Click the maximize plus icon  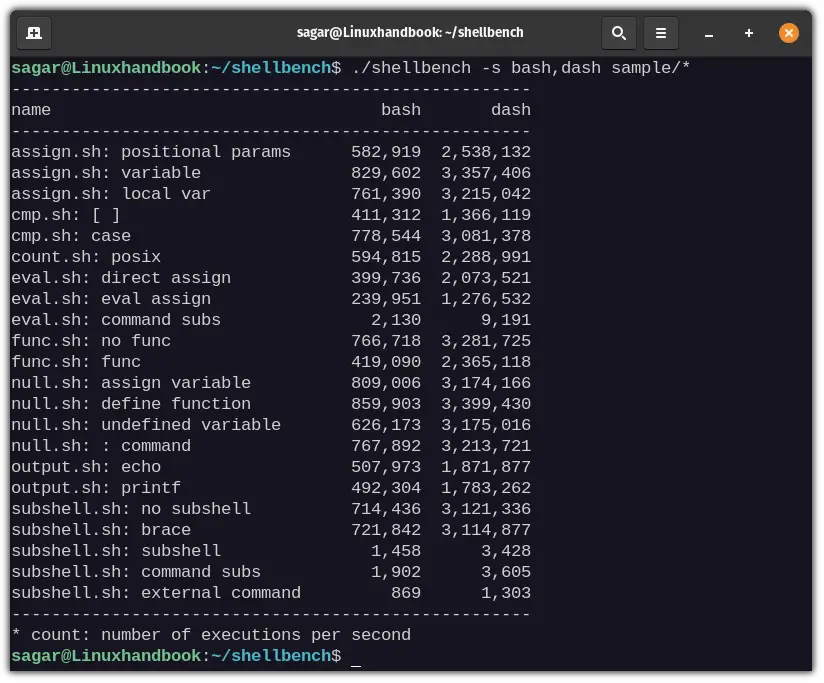(x=748, y=33)
